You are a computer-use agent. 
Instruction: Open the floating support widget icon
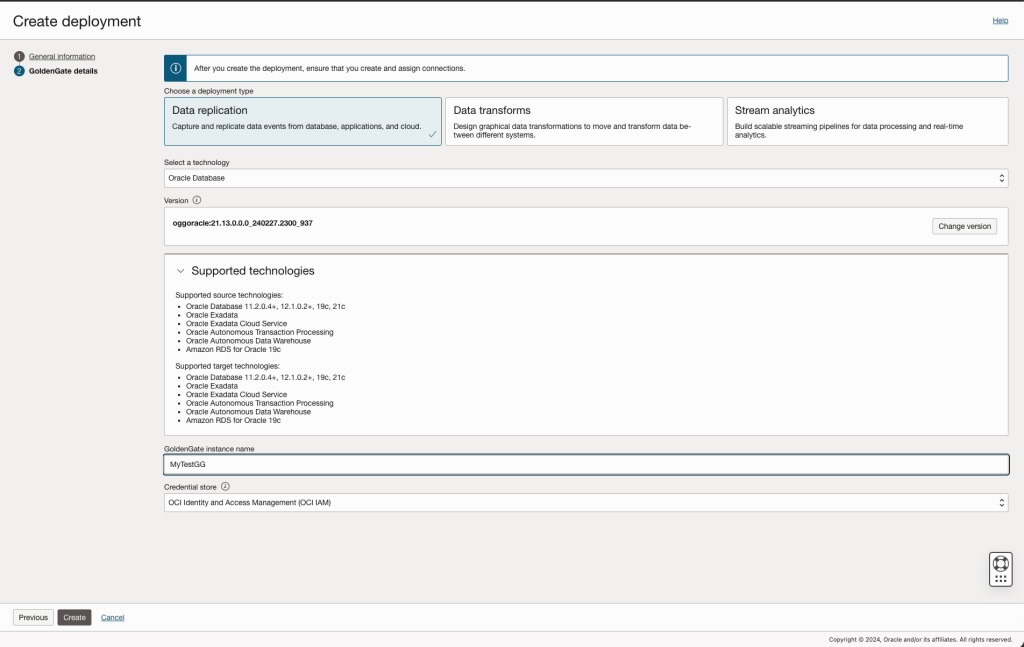click(x=1000, y=568)
